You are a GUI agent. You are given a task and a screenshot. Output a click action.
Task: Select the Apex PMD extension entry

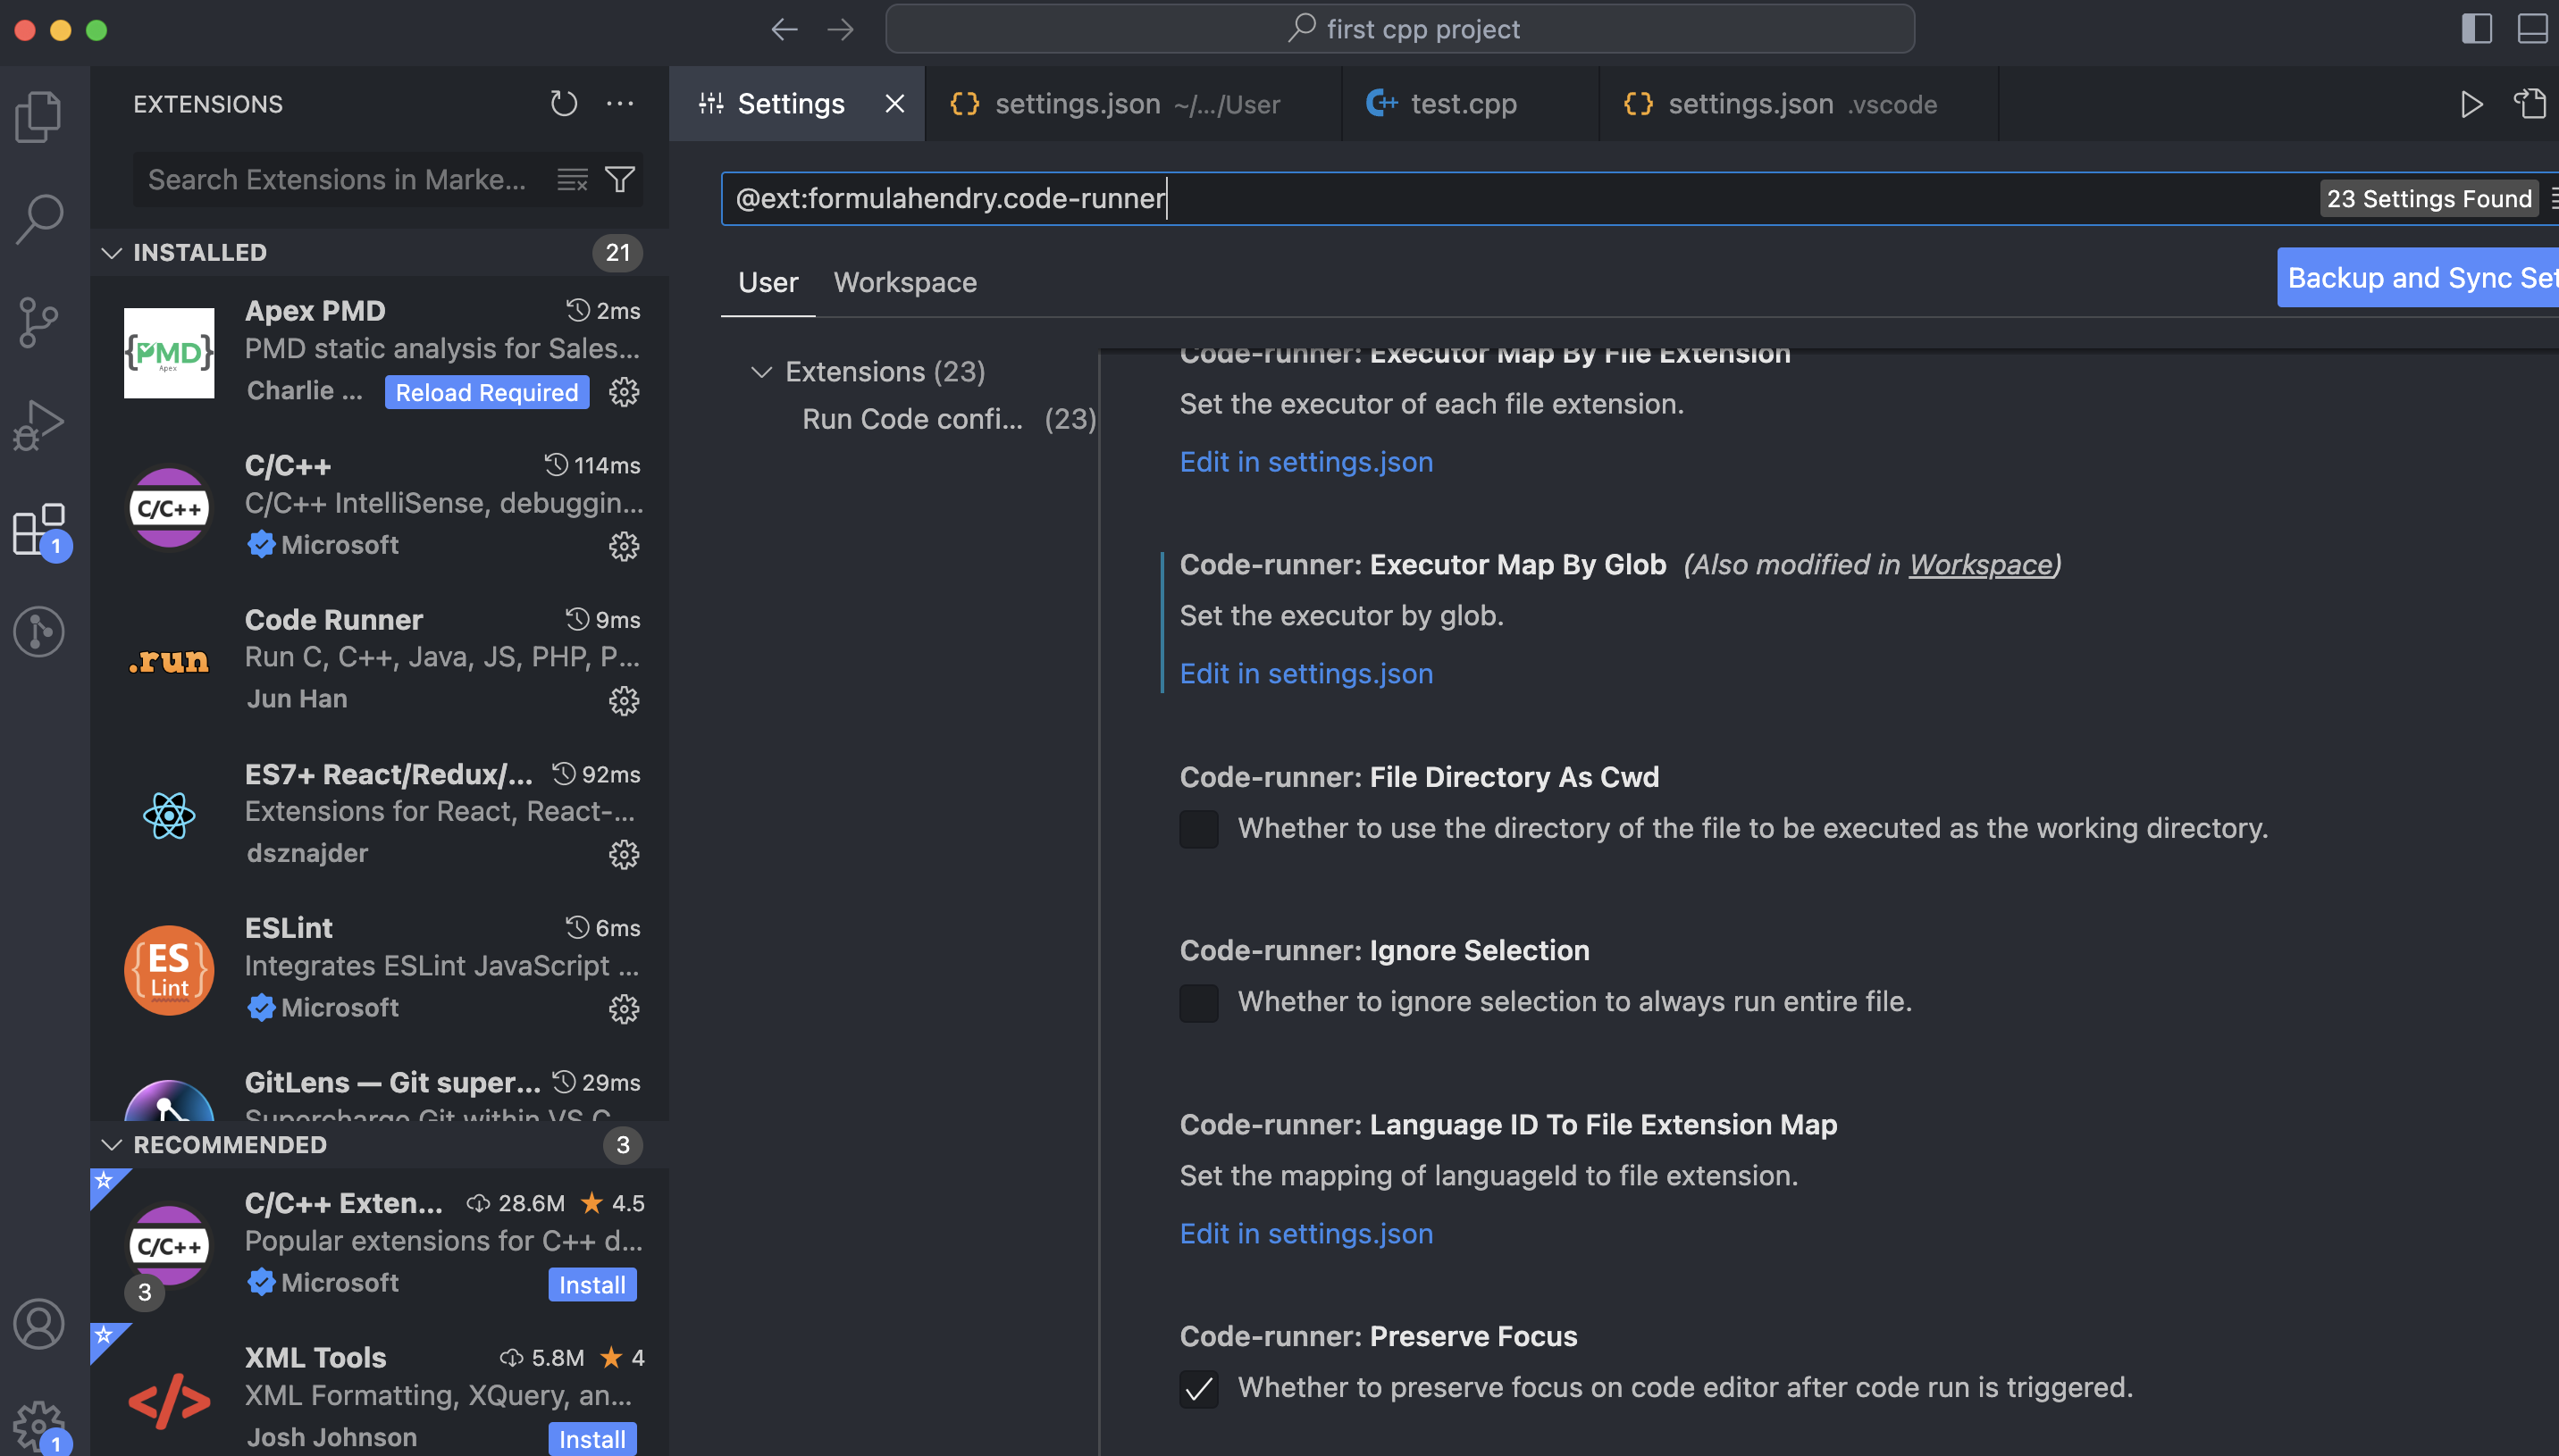pyautogui.click(x=380, y=352)
